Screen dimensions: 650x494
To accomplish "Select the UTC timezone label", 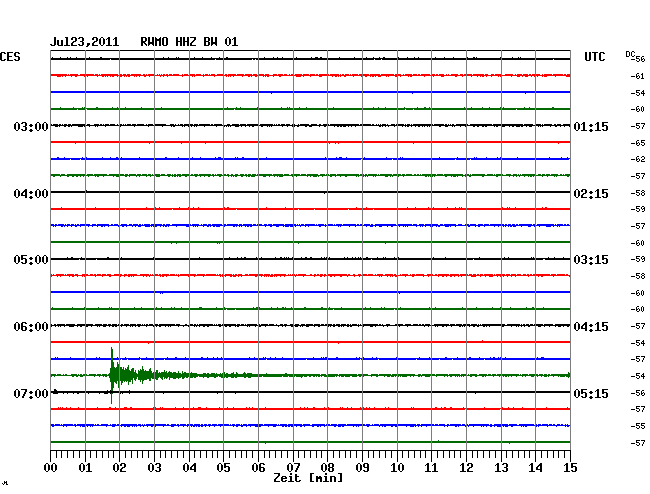I will [594, 57].
